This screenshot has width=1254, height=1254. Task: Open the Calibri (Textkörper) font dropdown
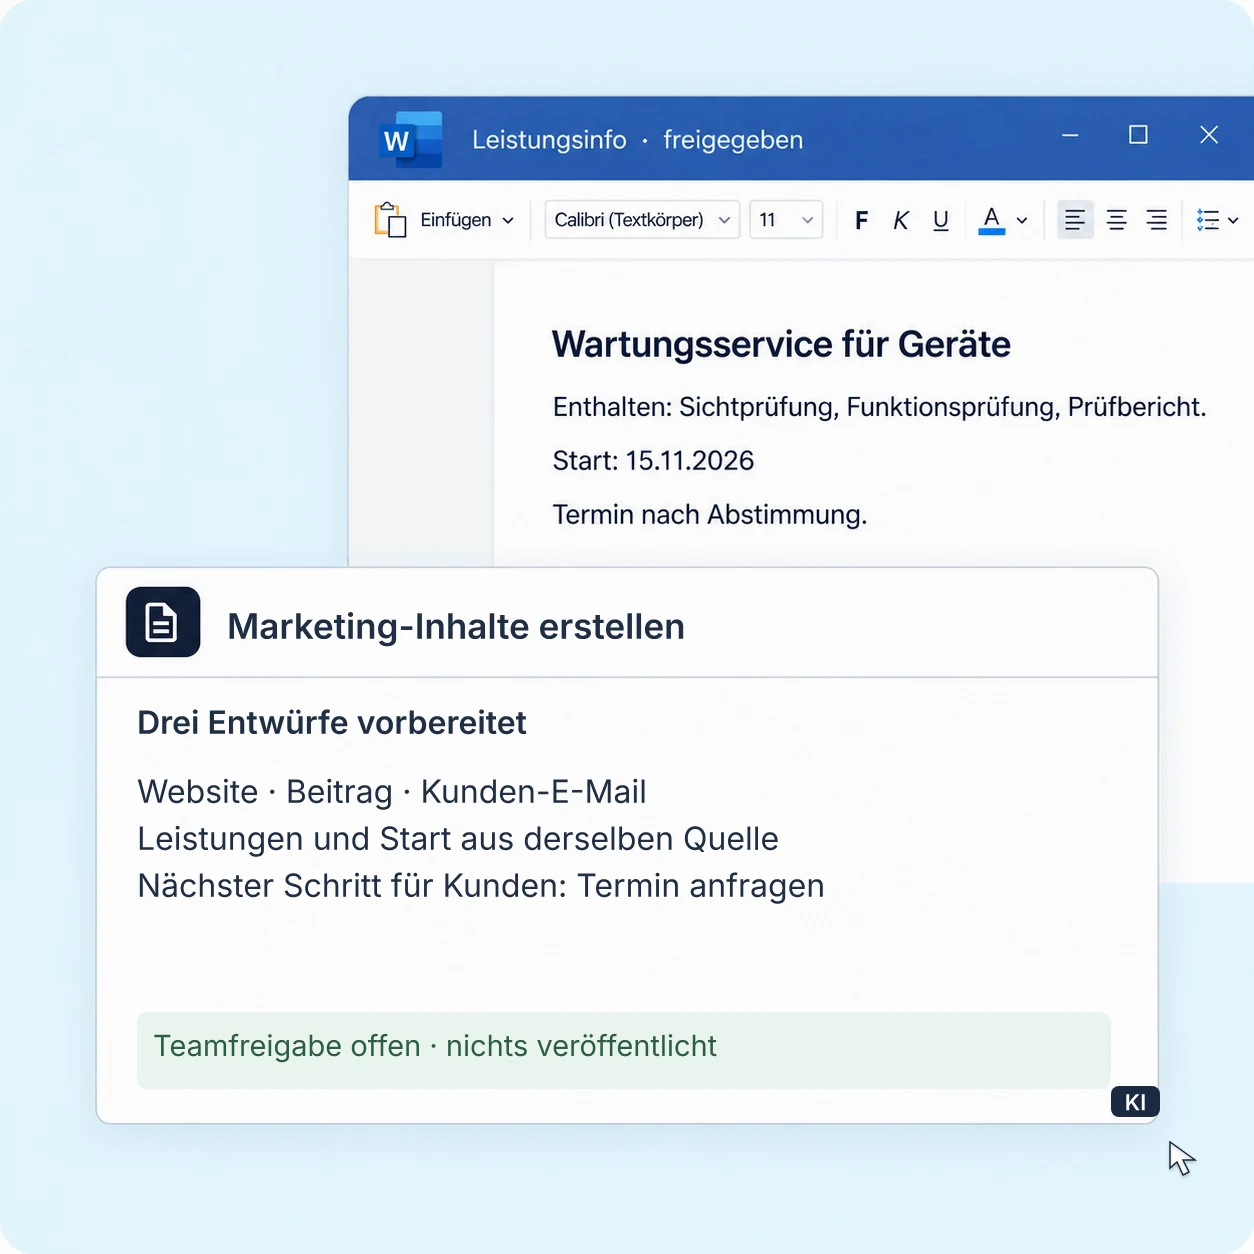pos(642,220)
